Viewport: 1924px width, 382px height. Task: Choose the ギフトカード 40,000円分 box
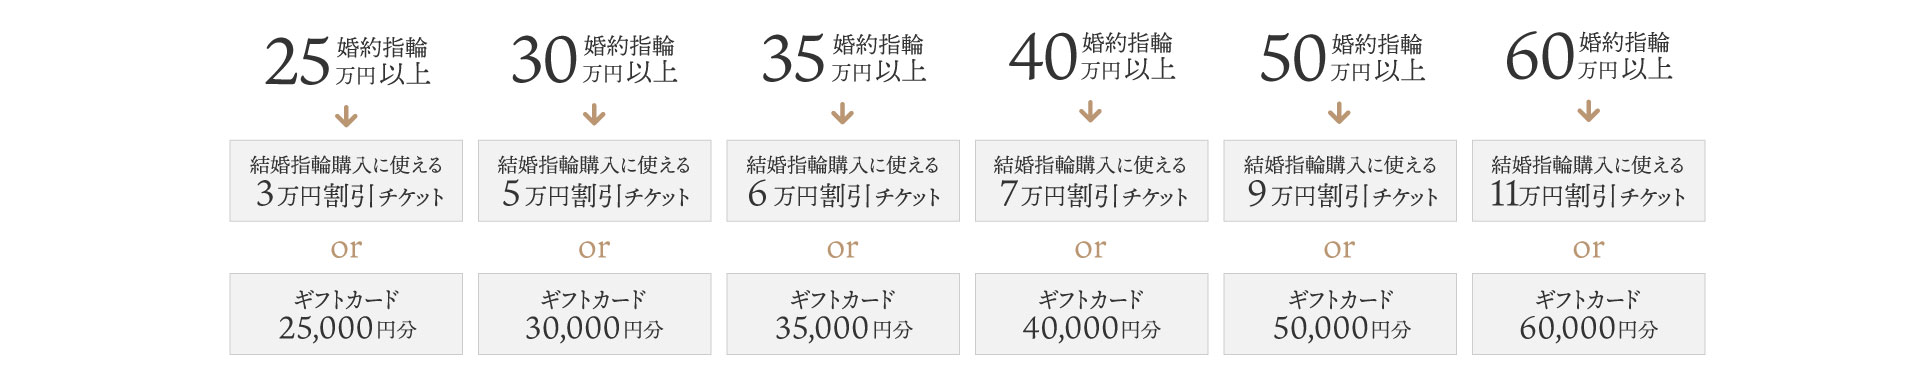[x=1091, y=314]
